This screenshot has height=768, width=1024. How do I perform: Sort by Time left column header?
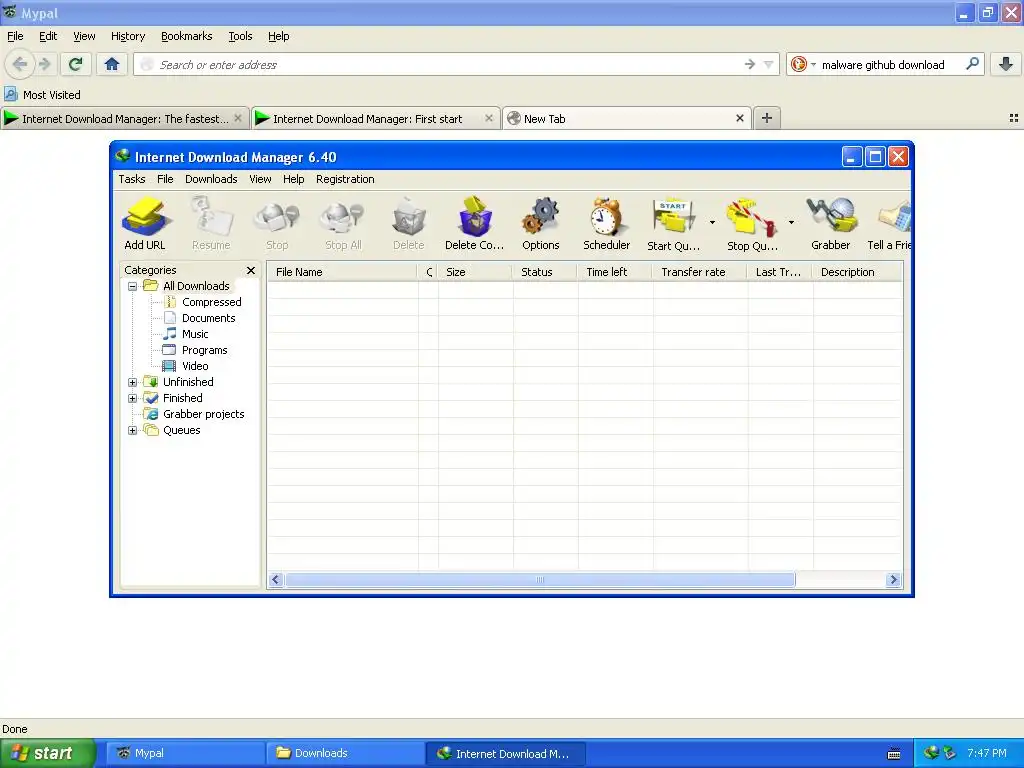click(615, 272)
